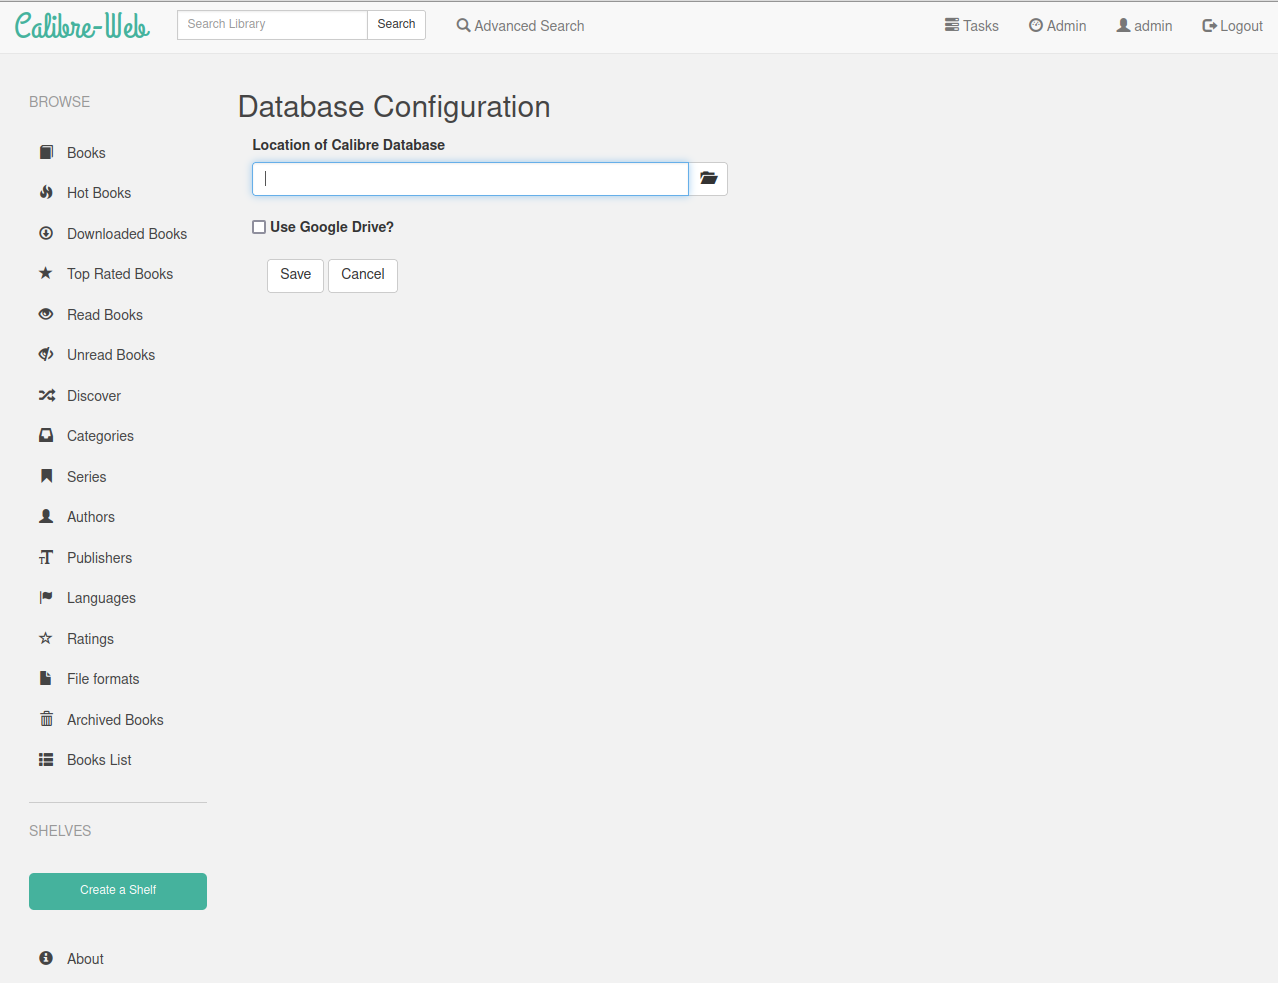
Task: Click the Hot Books flame icon
Action: coord(46,192)
